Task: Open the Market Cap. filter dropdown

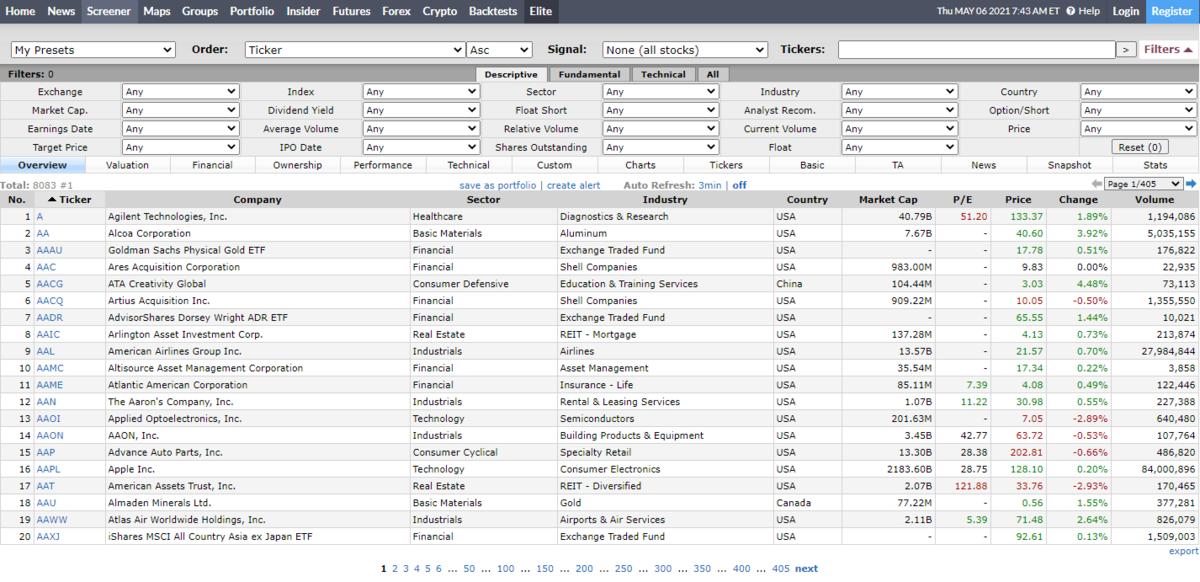Action: tap(180, 110)
